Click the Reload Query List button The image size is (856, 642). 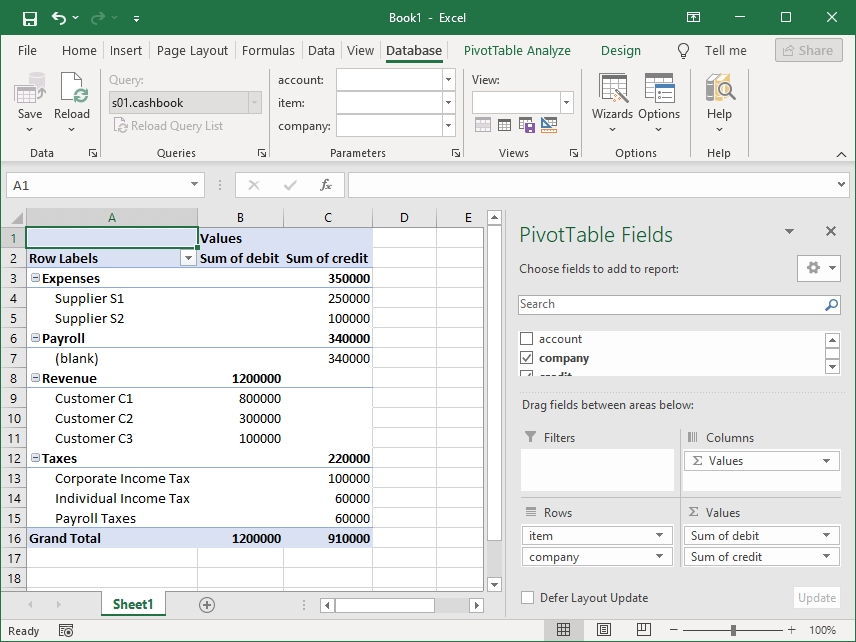(x=168, y=125)
